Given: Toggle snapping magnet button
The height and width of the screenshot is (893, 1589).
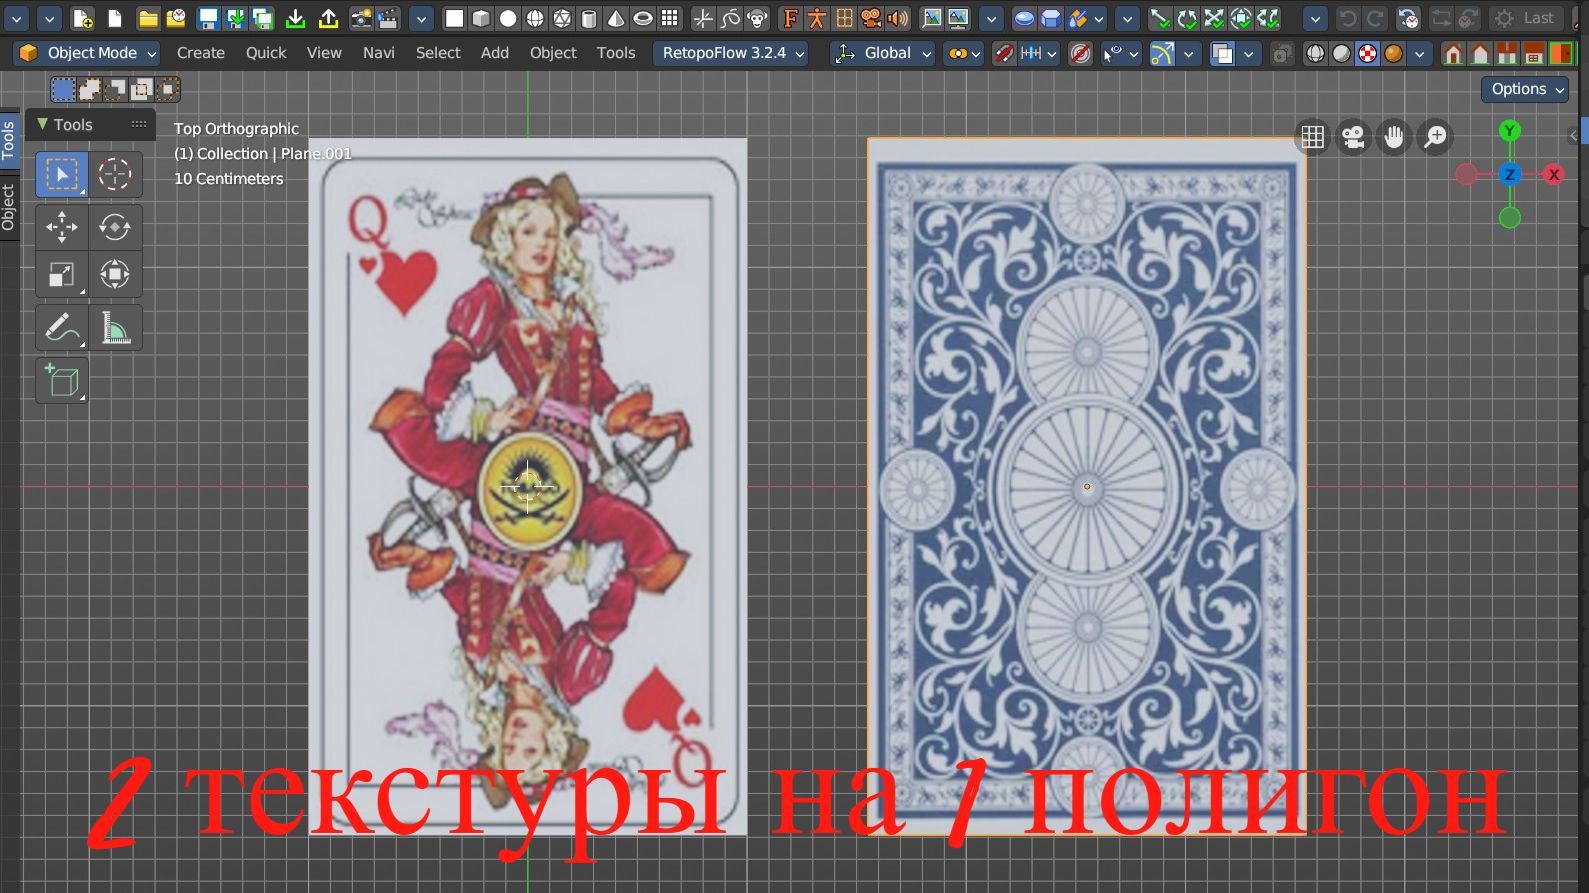Looking at the screenshot, I should tap(1005, 53).
